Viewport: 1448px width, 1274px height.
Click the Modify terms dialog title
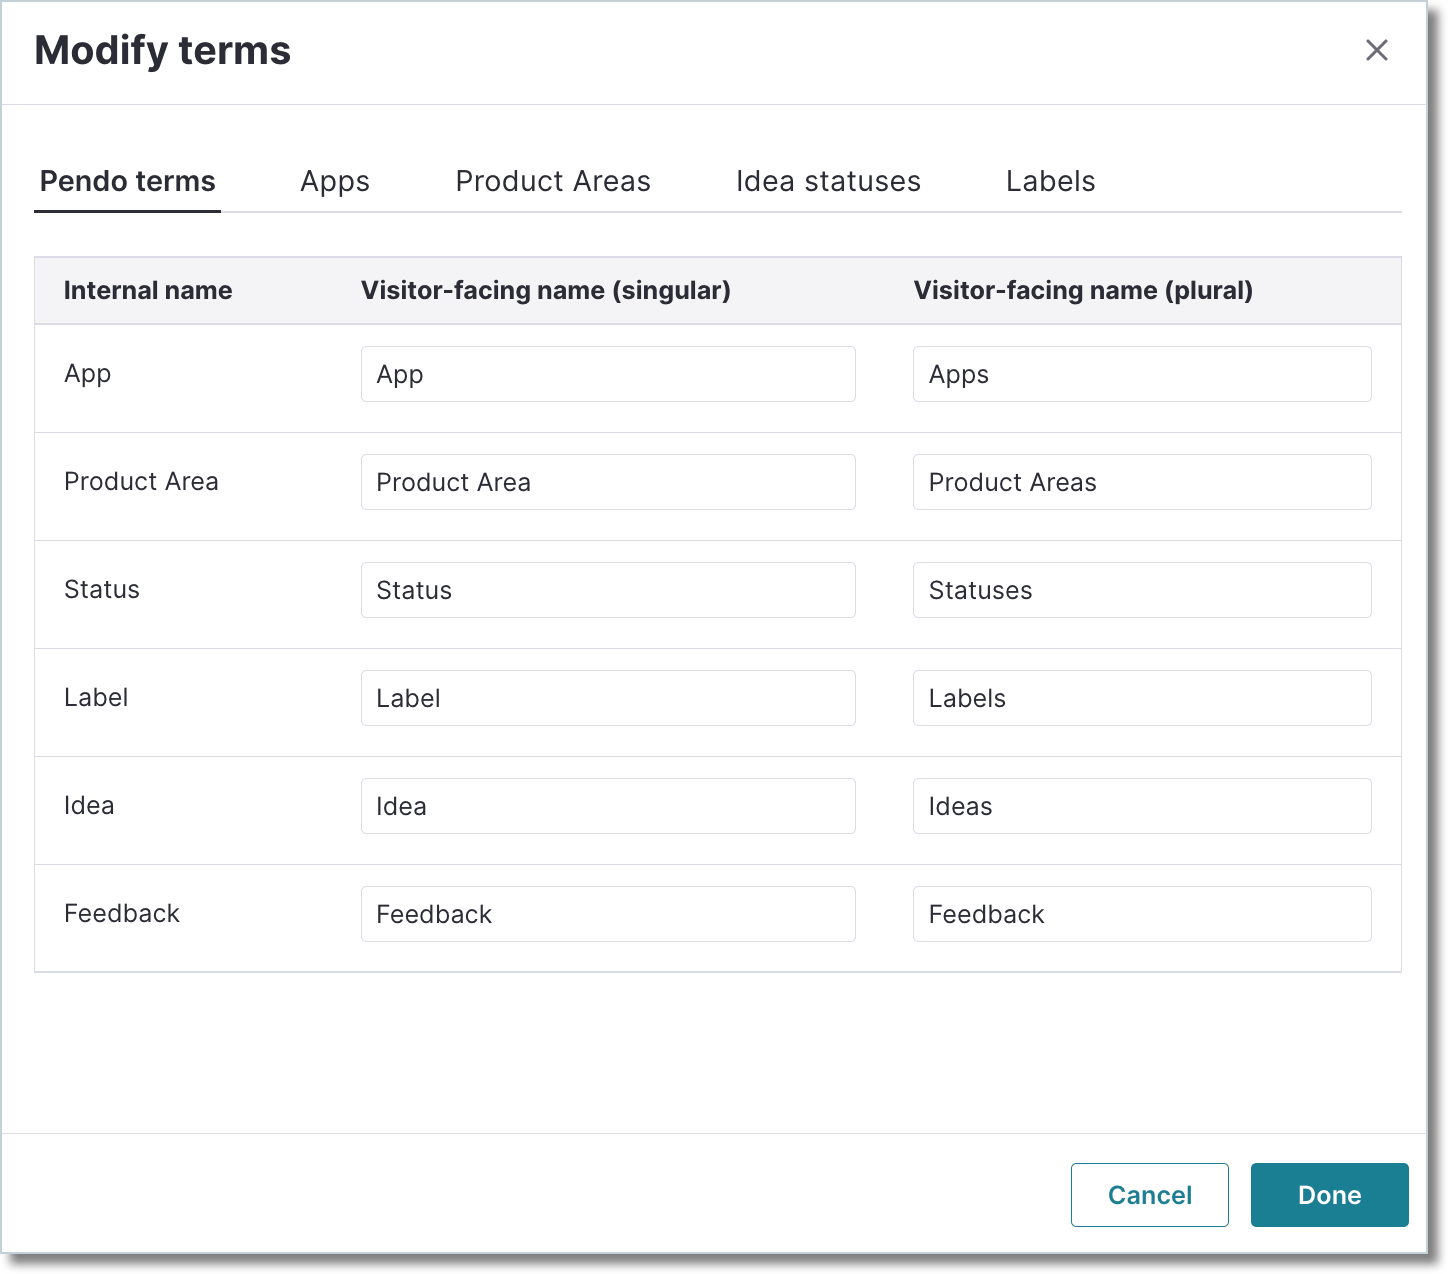(x=163, y=50)
